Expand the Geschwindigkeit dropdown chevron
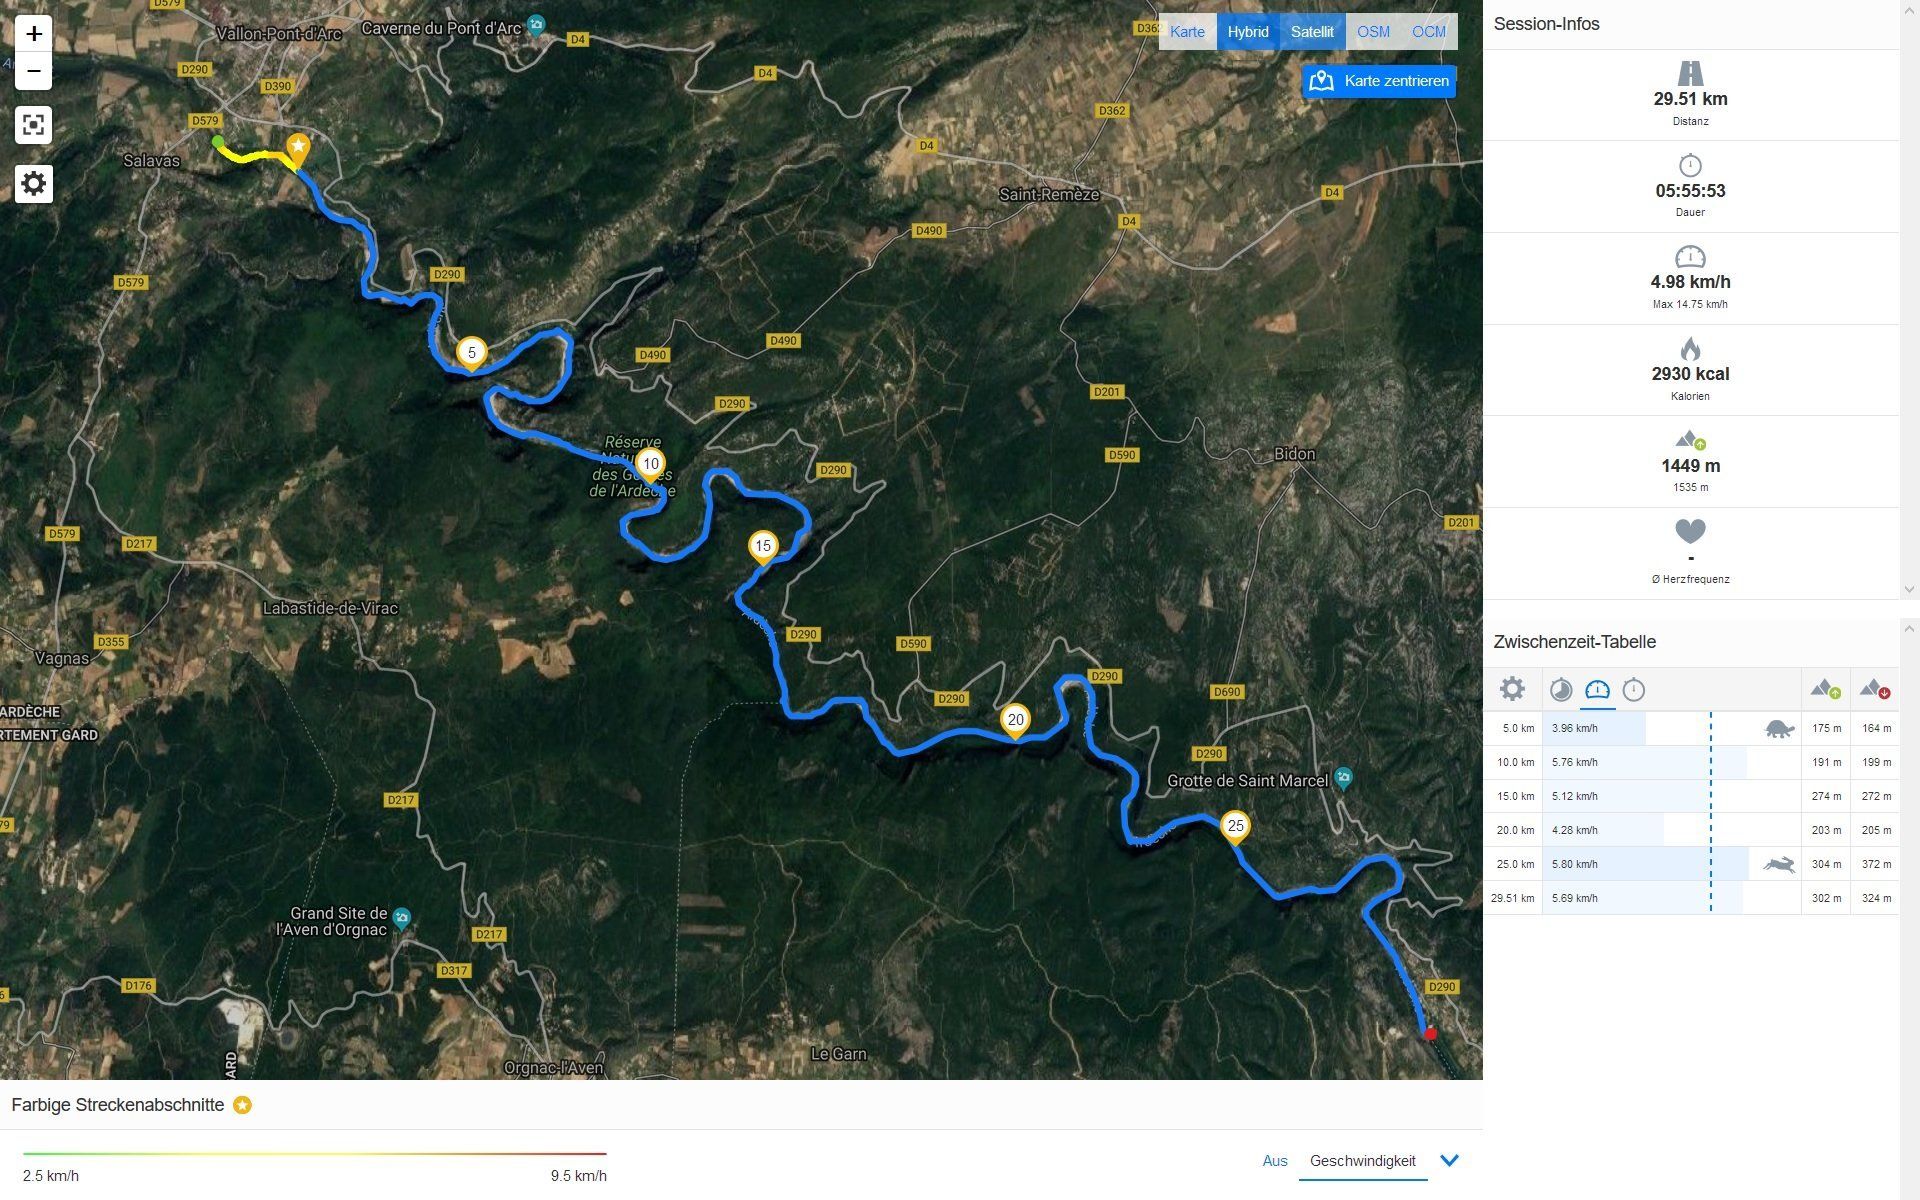Viewport: 1920px width, 1200px height. click(x=1449, y=1161)
